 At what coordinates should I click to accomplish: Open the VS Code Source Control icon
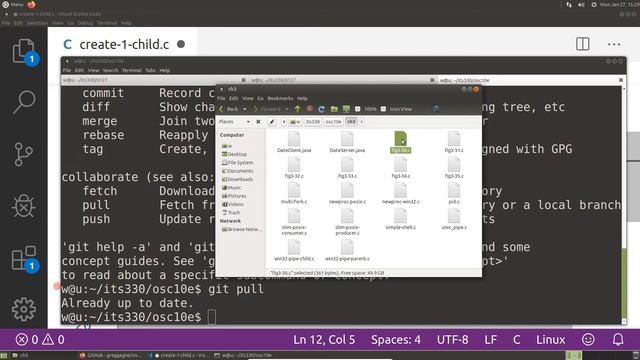[x=24, y=154]
